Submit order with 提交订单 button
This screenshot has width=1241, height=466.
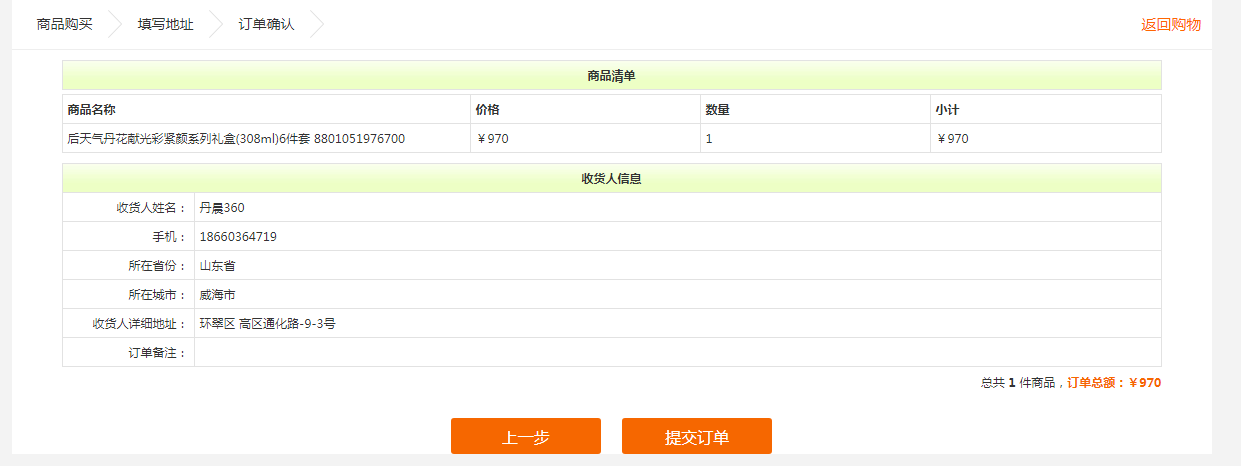coord(697,437)
